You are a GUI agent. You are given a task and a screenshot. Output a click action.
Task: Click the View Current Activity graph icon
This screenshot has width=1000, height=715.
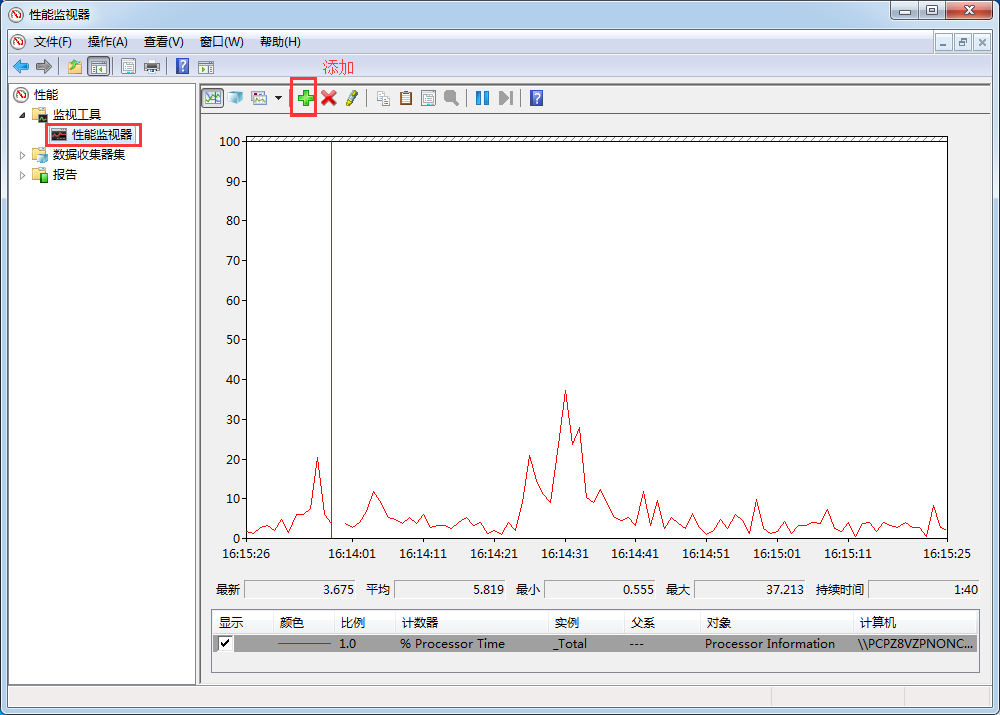pos(213,98)
